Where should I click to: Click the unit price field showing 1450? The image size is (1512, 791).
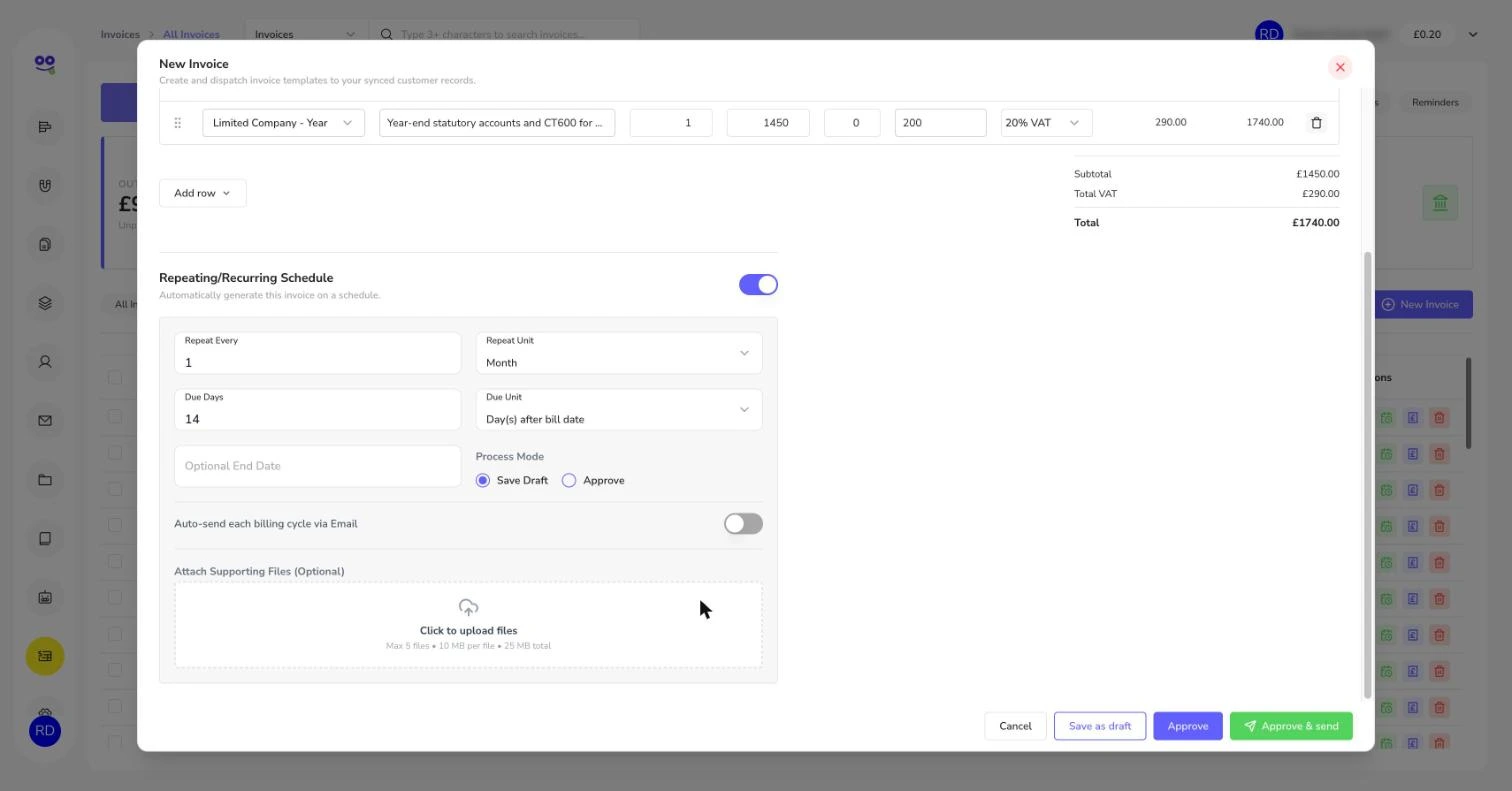pos(768,123)
